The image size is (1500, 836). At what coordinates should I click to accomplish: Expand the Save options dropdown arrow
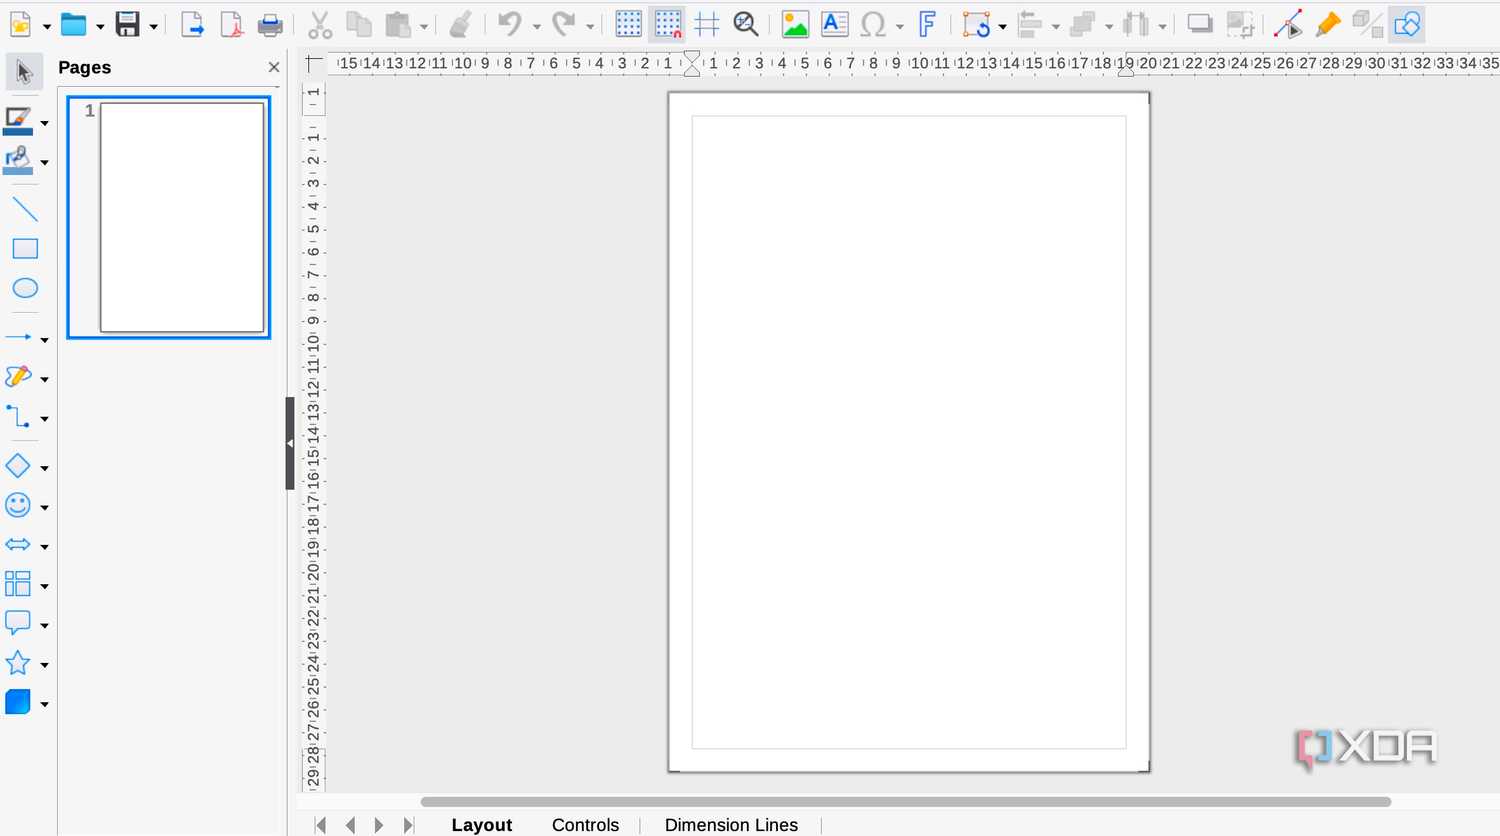click(153, 26)
